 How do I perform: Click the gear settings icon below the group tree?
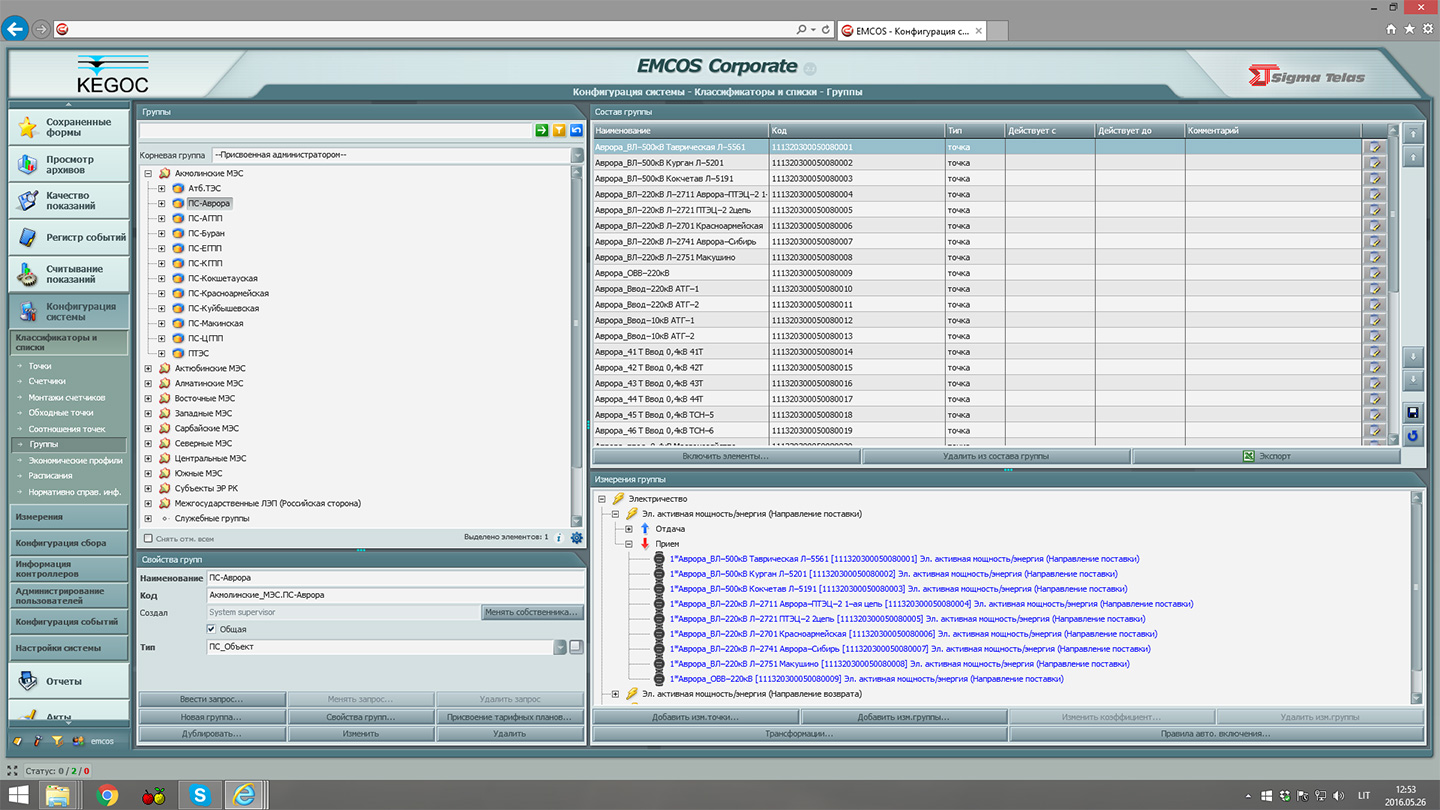[576, 538]
